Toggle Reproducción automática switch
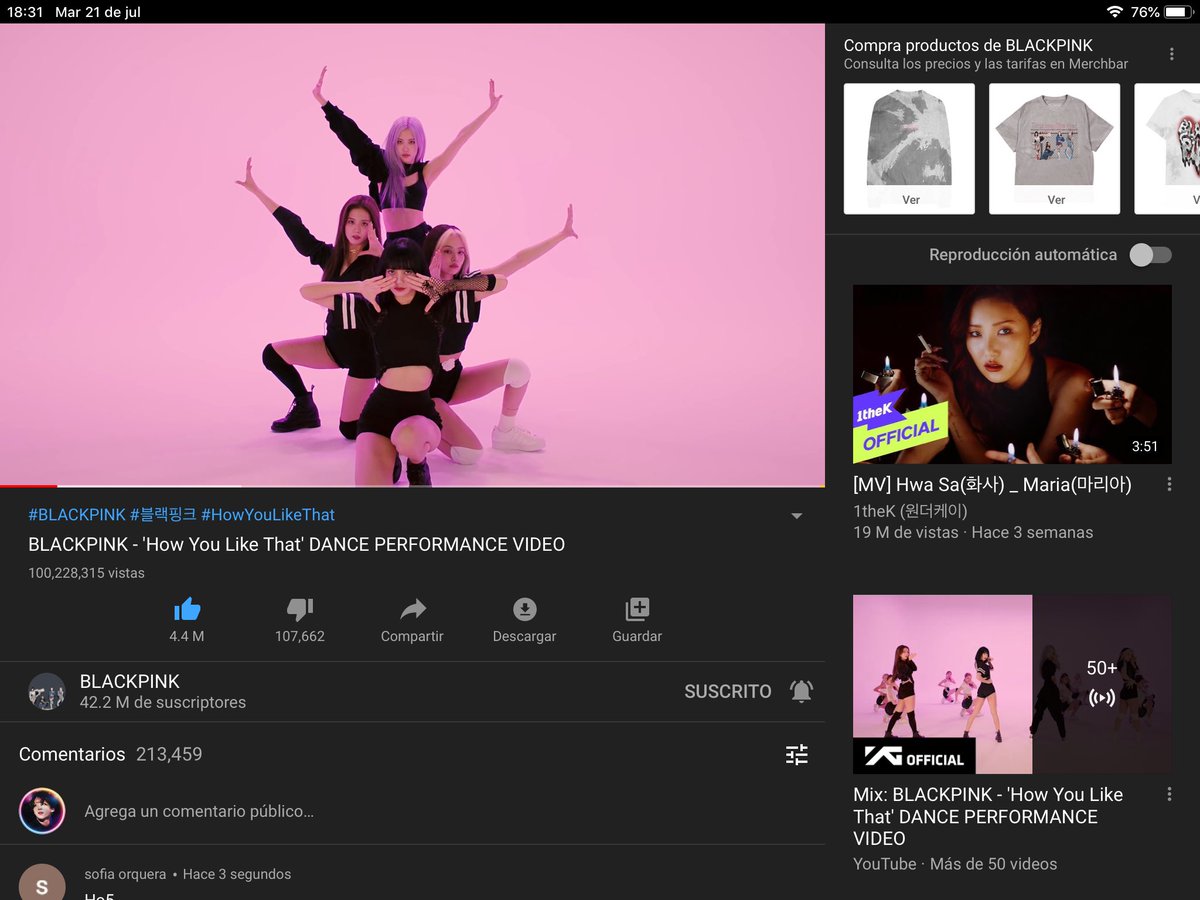Screen dimensions: 1200x900 pos(1150,255)
